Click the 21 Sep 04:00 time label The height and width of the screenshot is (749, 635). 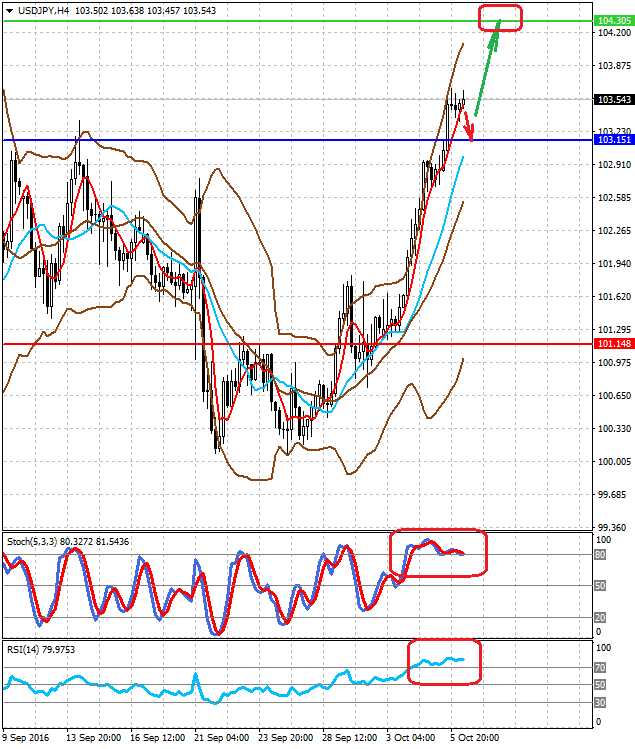pos(222,738)
